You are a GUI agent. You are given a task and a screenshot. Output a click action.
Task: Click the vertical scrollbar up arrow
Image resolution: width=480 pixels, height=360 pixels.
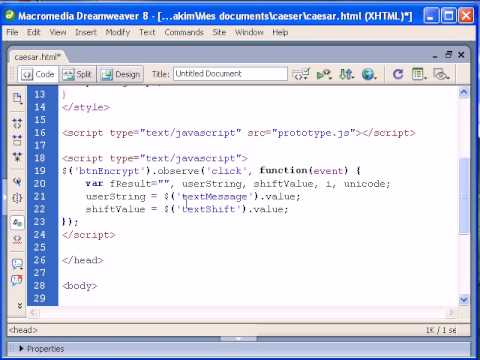click(x=463, y=92)
